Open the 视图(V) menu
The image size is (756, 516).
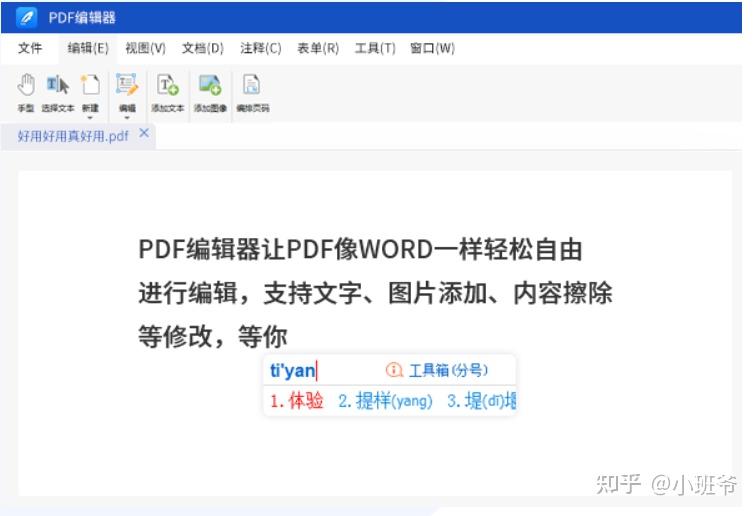146,48
